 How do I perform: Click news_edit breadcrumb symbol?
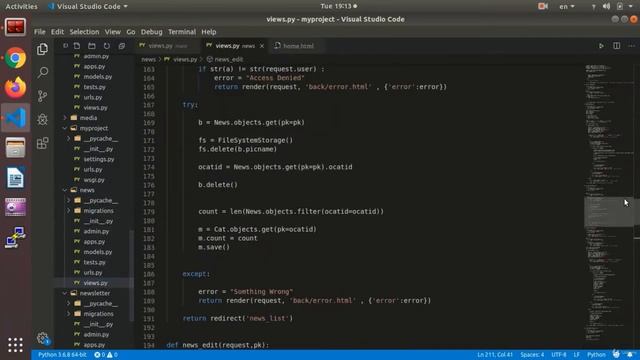click(225, 60)
